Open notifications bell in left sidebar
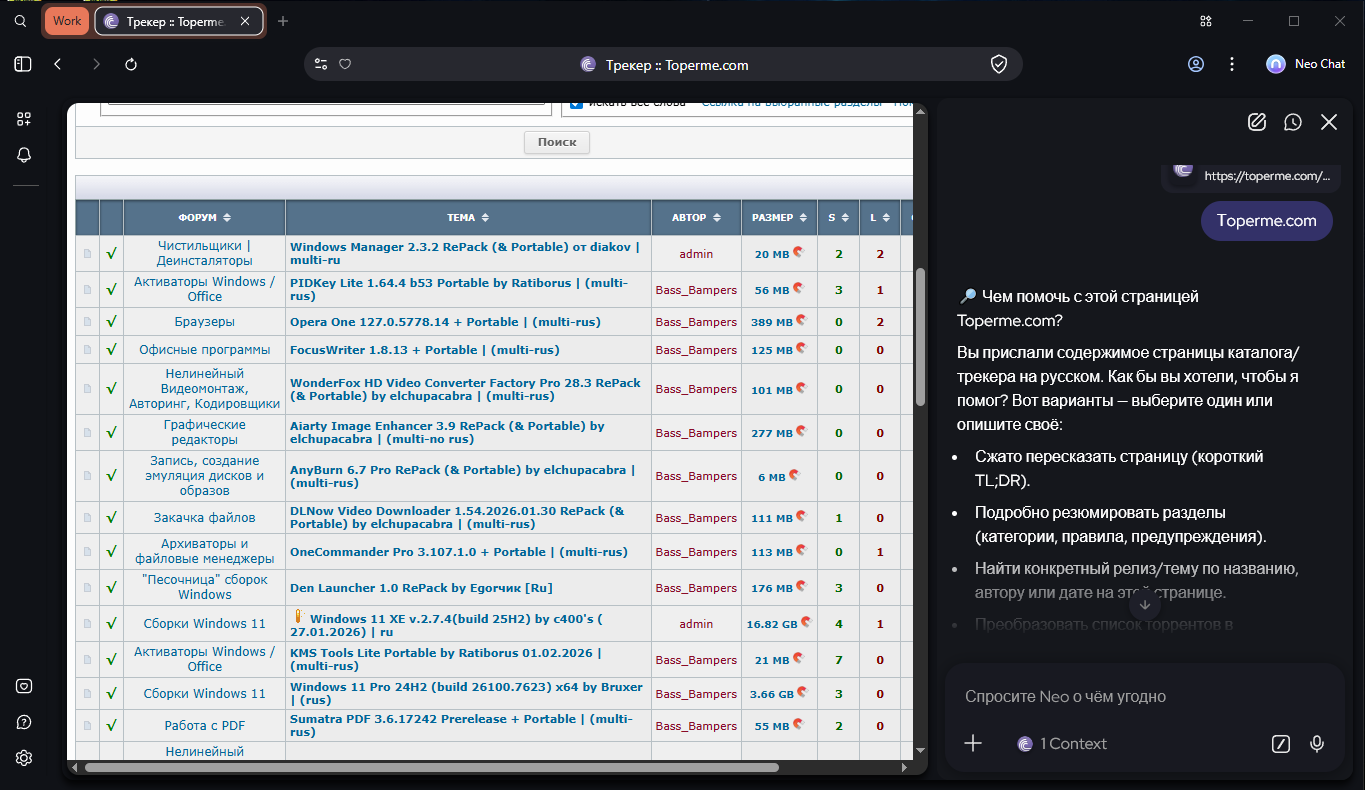Image resolution: width=1365 pixels, height=790 pixels. 24,155
